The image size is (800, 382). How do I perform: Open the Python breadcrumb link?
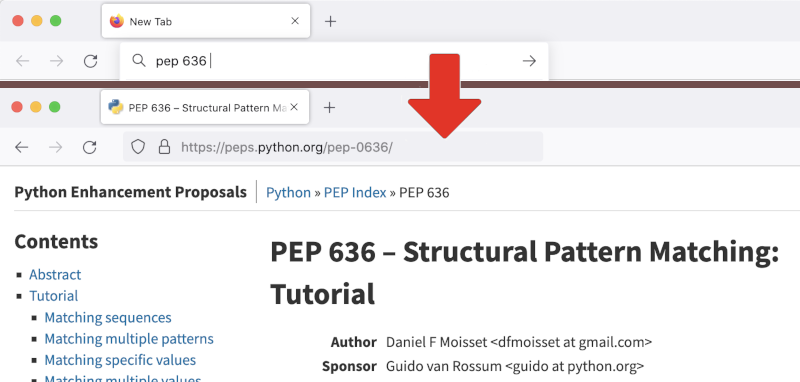point(288,193)
